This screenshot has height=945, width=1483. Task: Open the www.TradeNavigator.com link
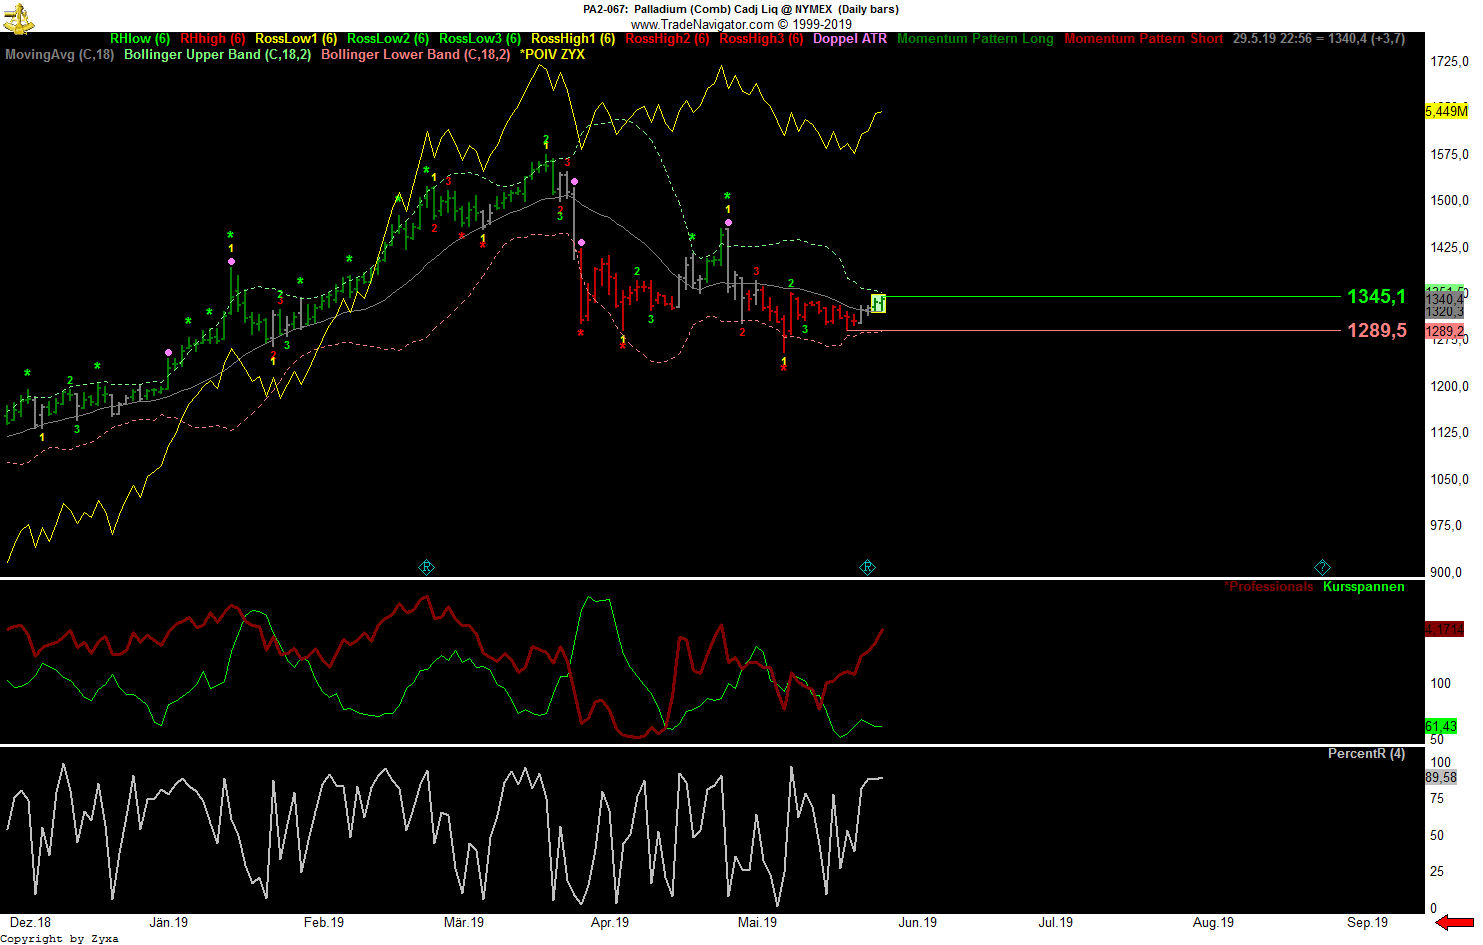tap(702, 24)
